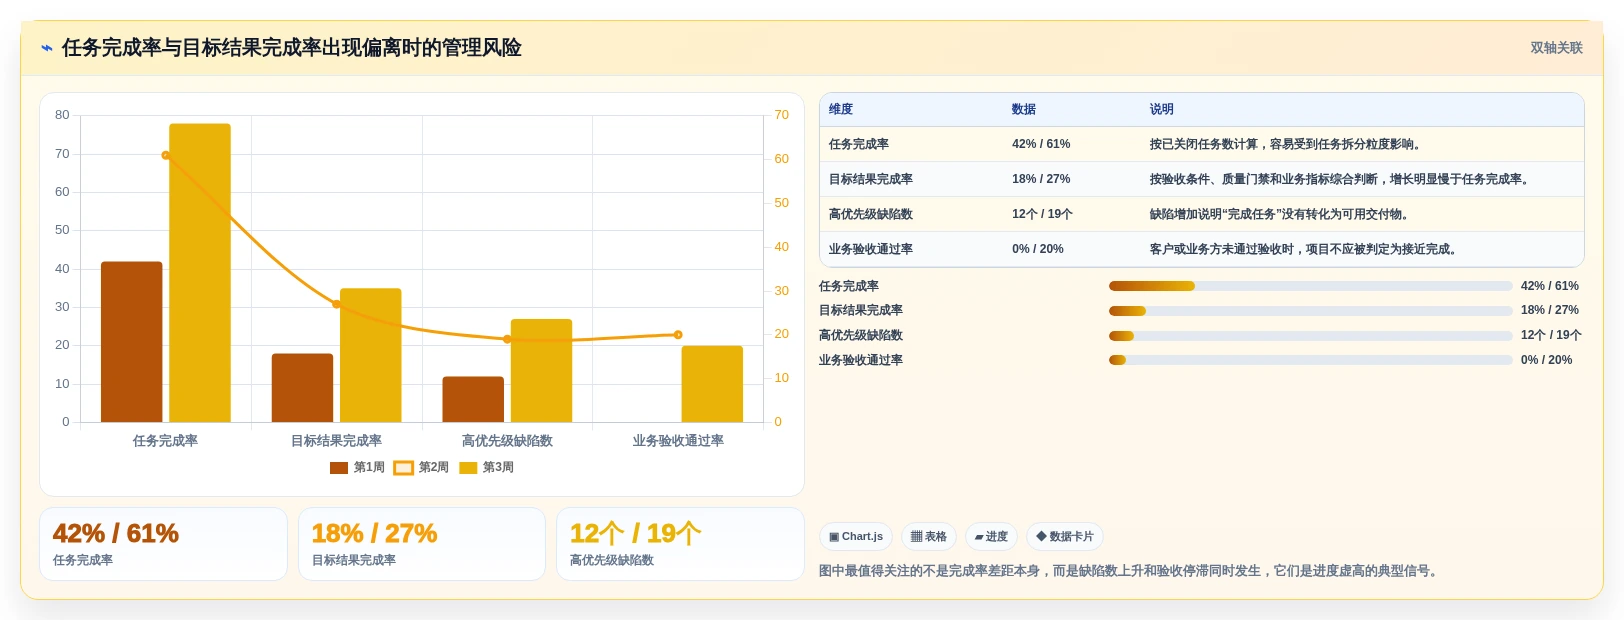The height and width of the screenshot is (620, 1624).
Task: Click the 数据卡片 tag chip
Action: pyautogui.click(x=1065, y=537)
